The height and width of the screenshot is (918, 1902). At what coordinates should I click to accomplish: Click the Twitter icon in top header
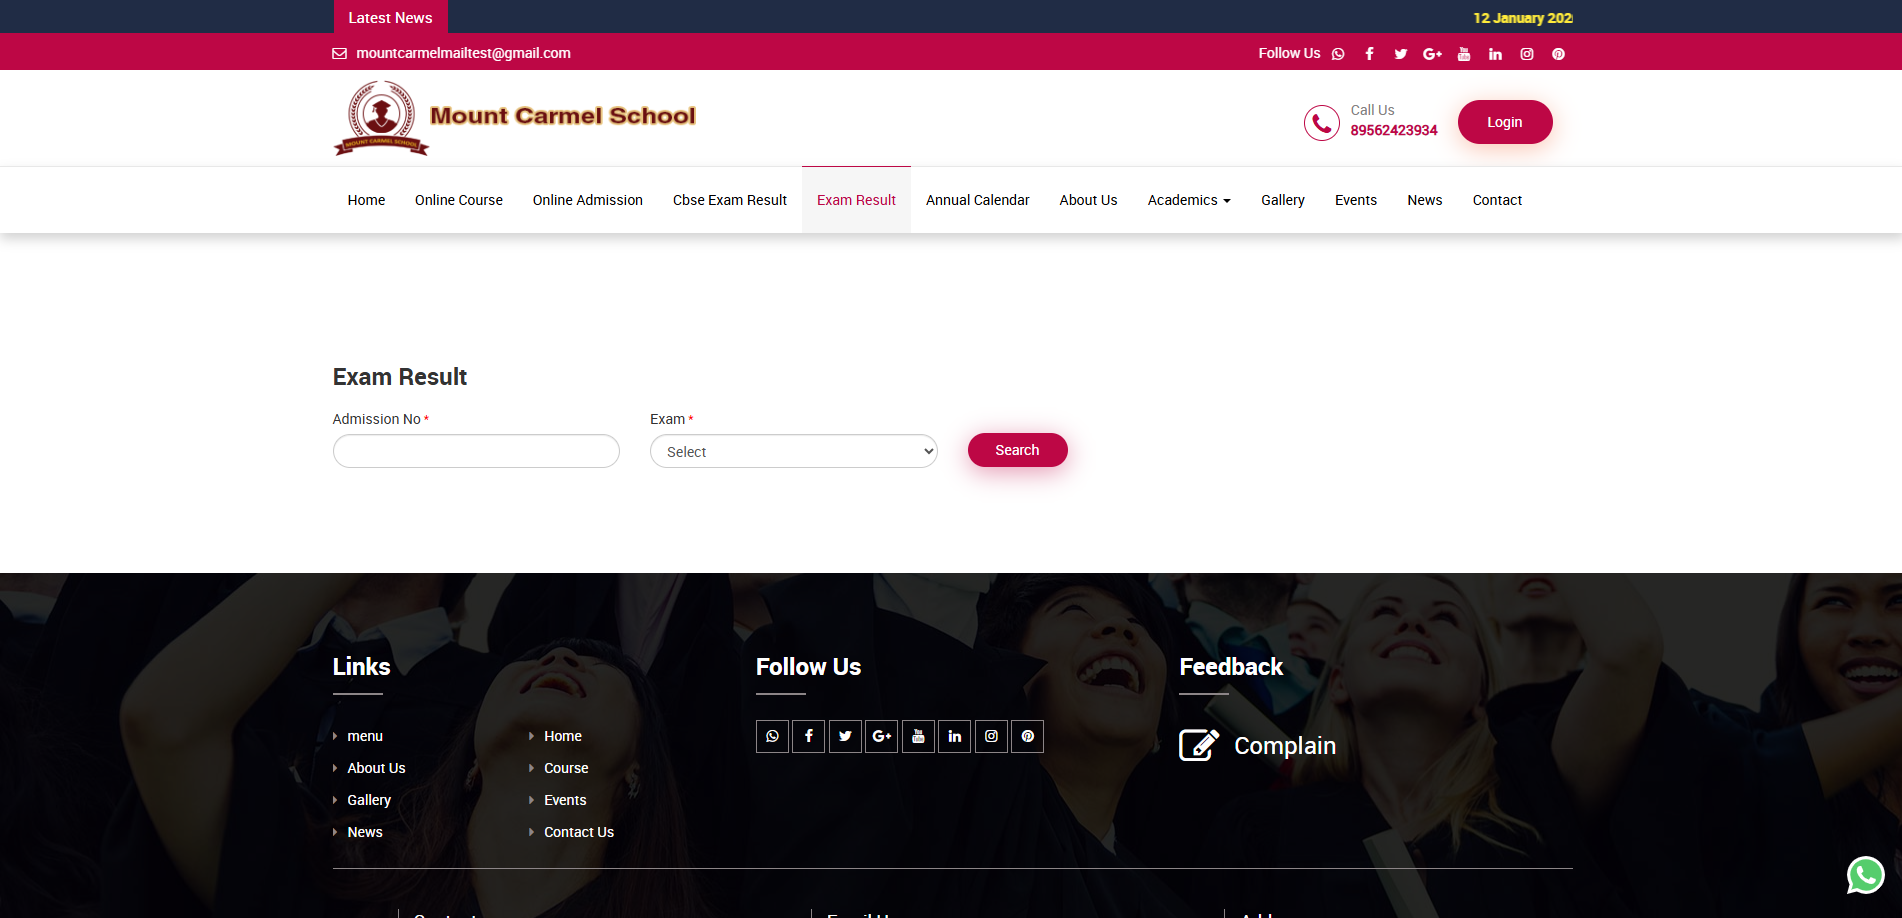(1400, 54)
